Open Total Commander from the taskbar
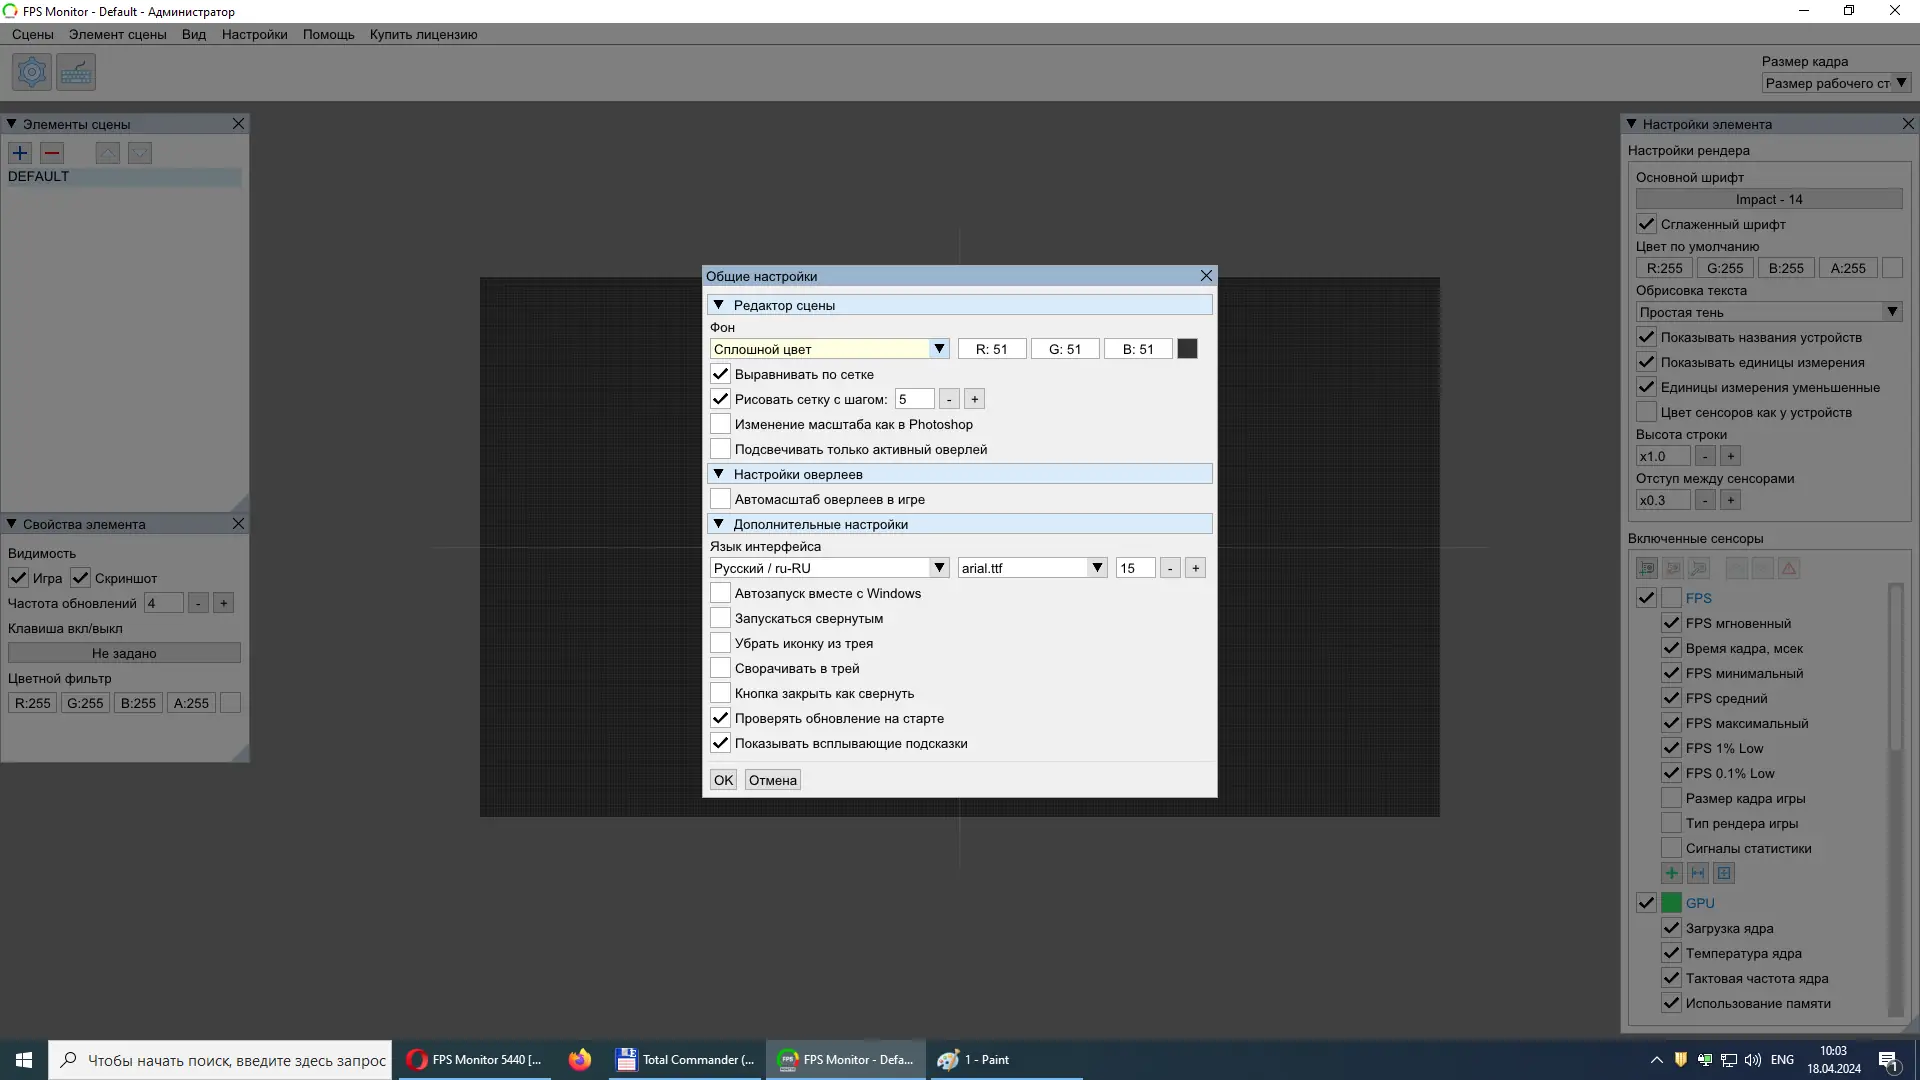Screen dimensions: 1920x1080 pyautogui.click(x=686, y=1059)
